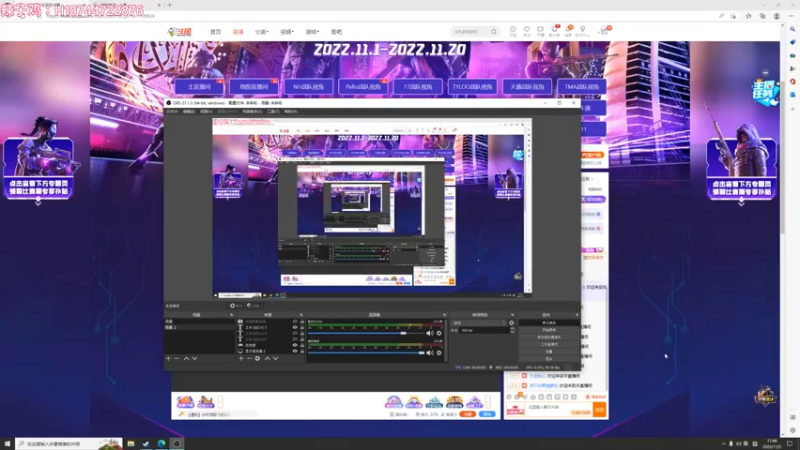Expand the right side banner chevron

(x=741, y=203)
